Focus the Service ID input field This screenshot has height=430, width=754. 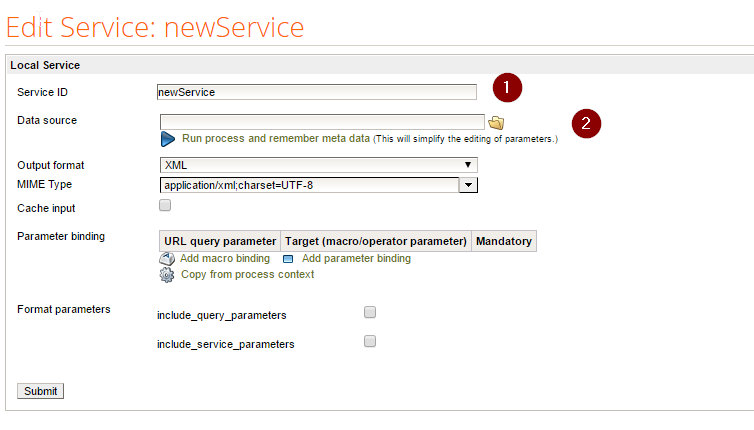point(317,92)
